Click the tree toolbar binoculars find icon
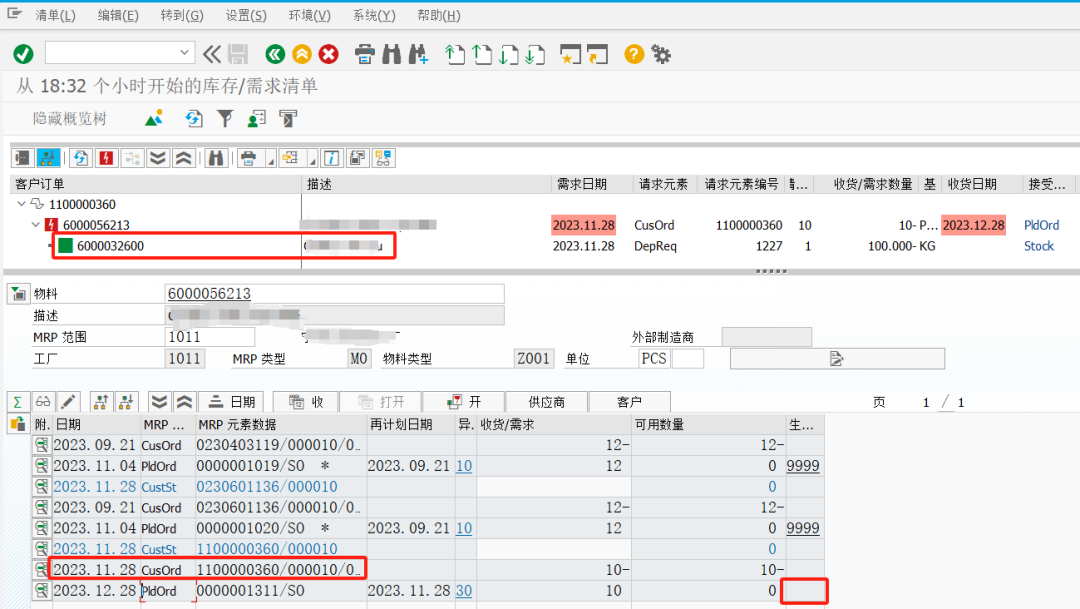The image size is (1080, 609). pos(216,158)
